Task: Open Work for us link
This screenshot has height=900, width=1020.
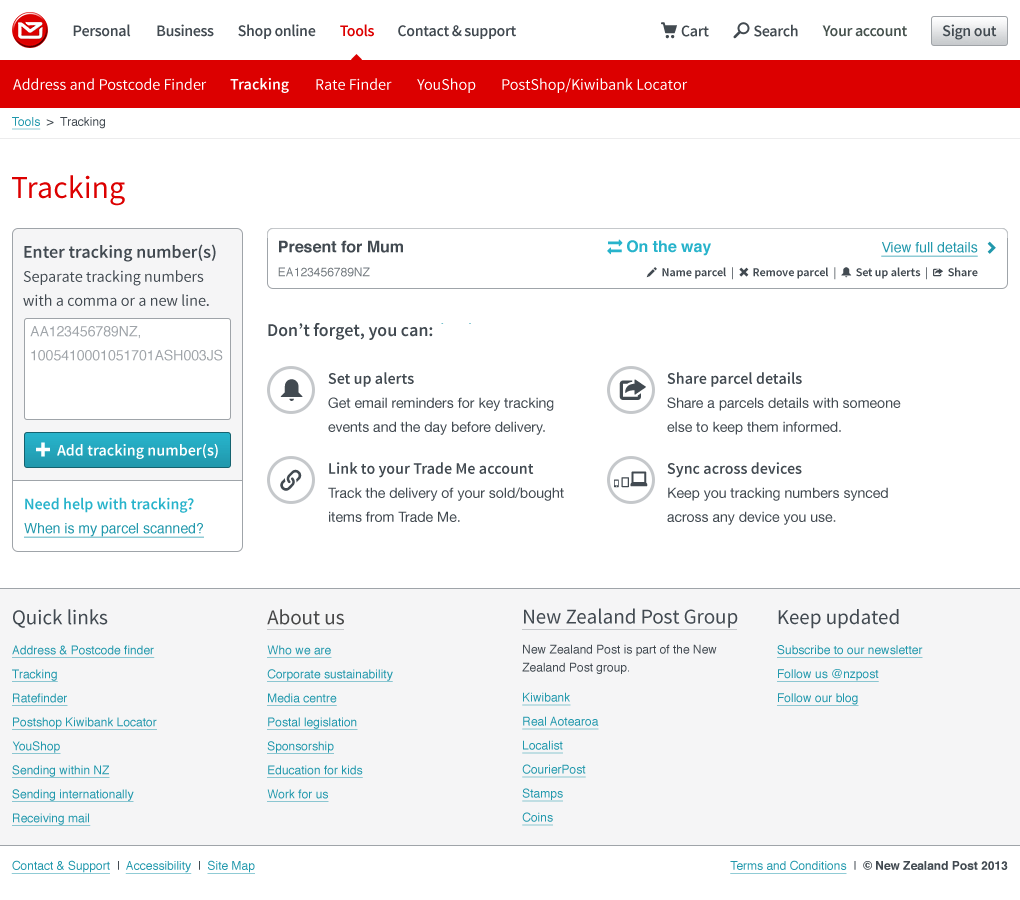Action: pos(298,795)
